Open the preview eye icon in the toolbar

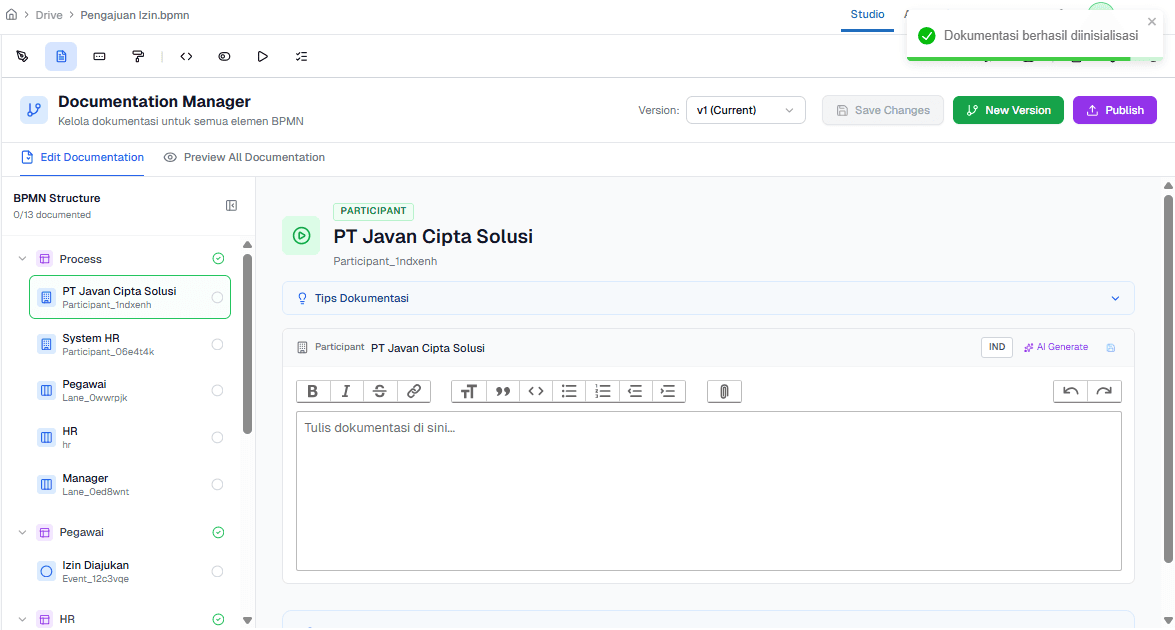[x=224, y=56]
